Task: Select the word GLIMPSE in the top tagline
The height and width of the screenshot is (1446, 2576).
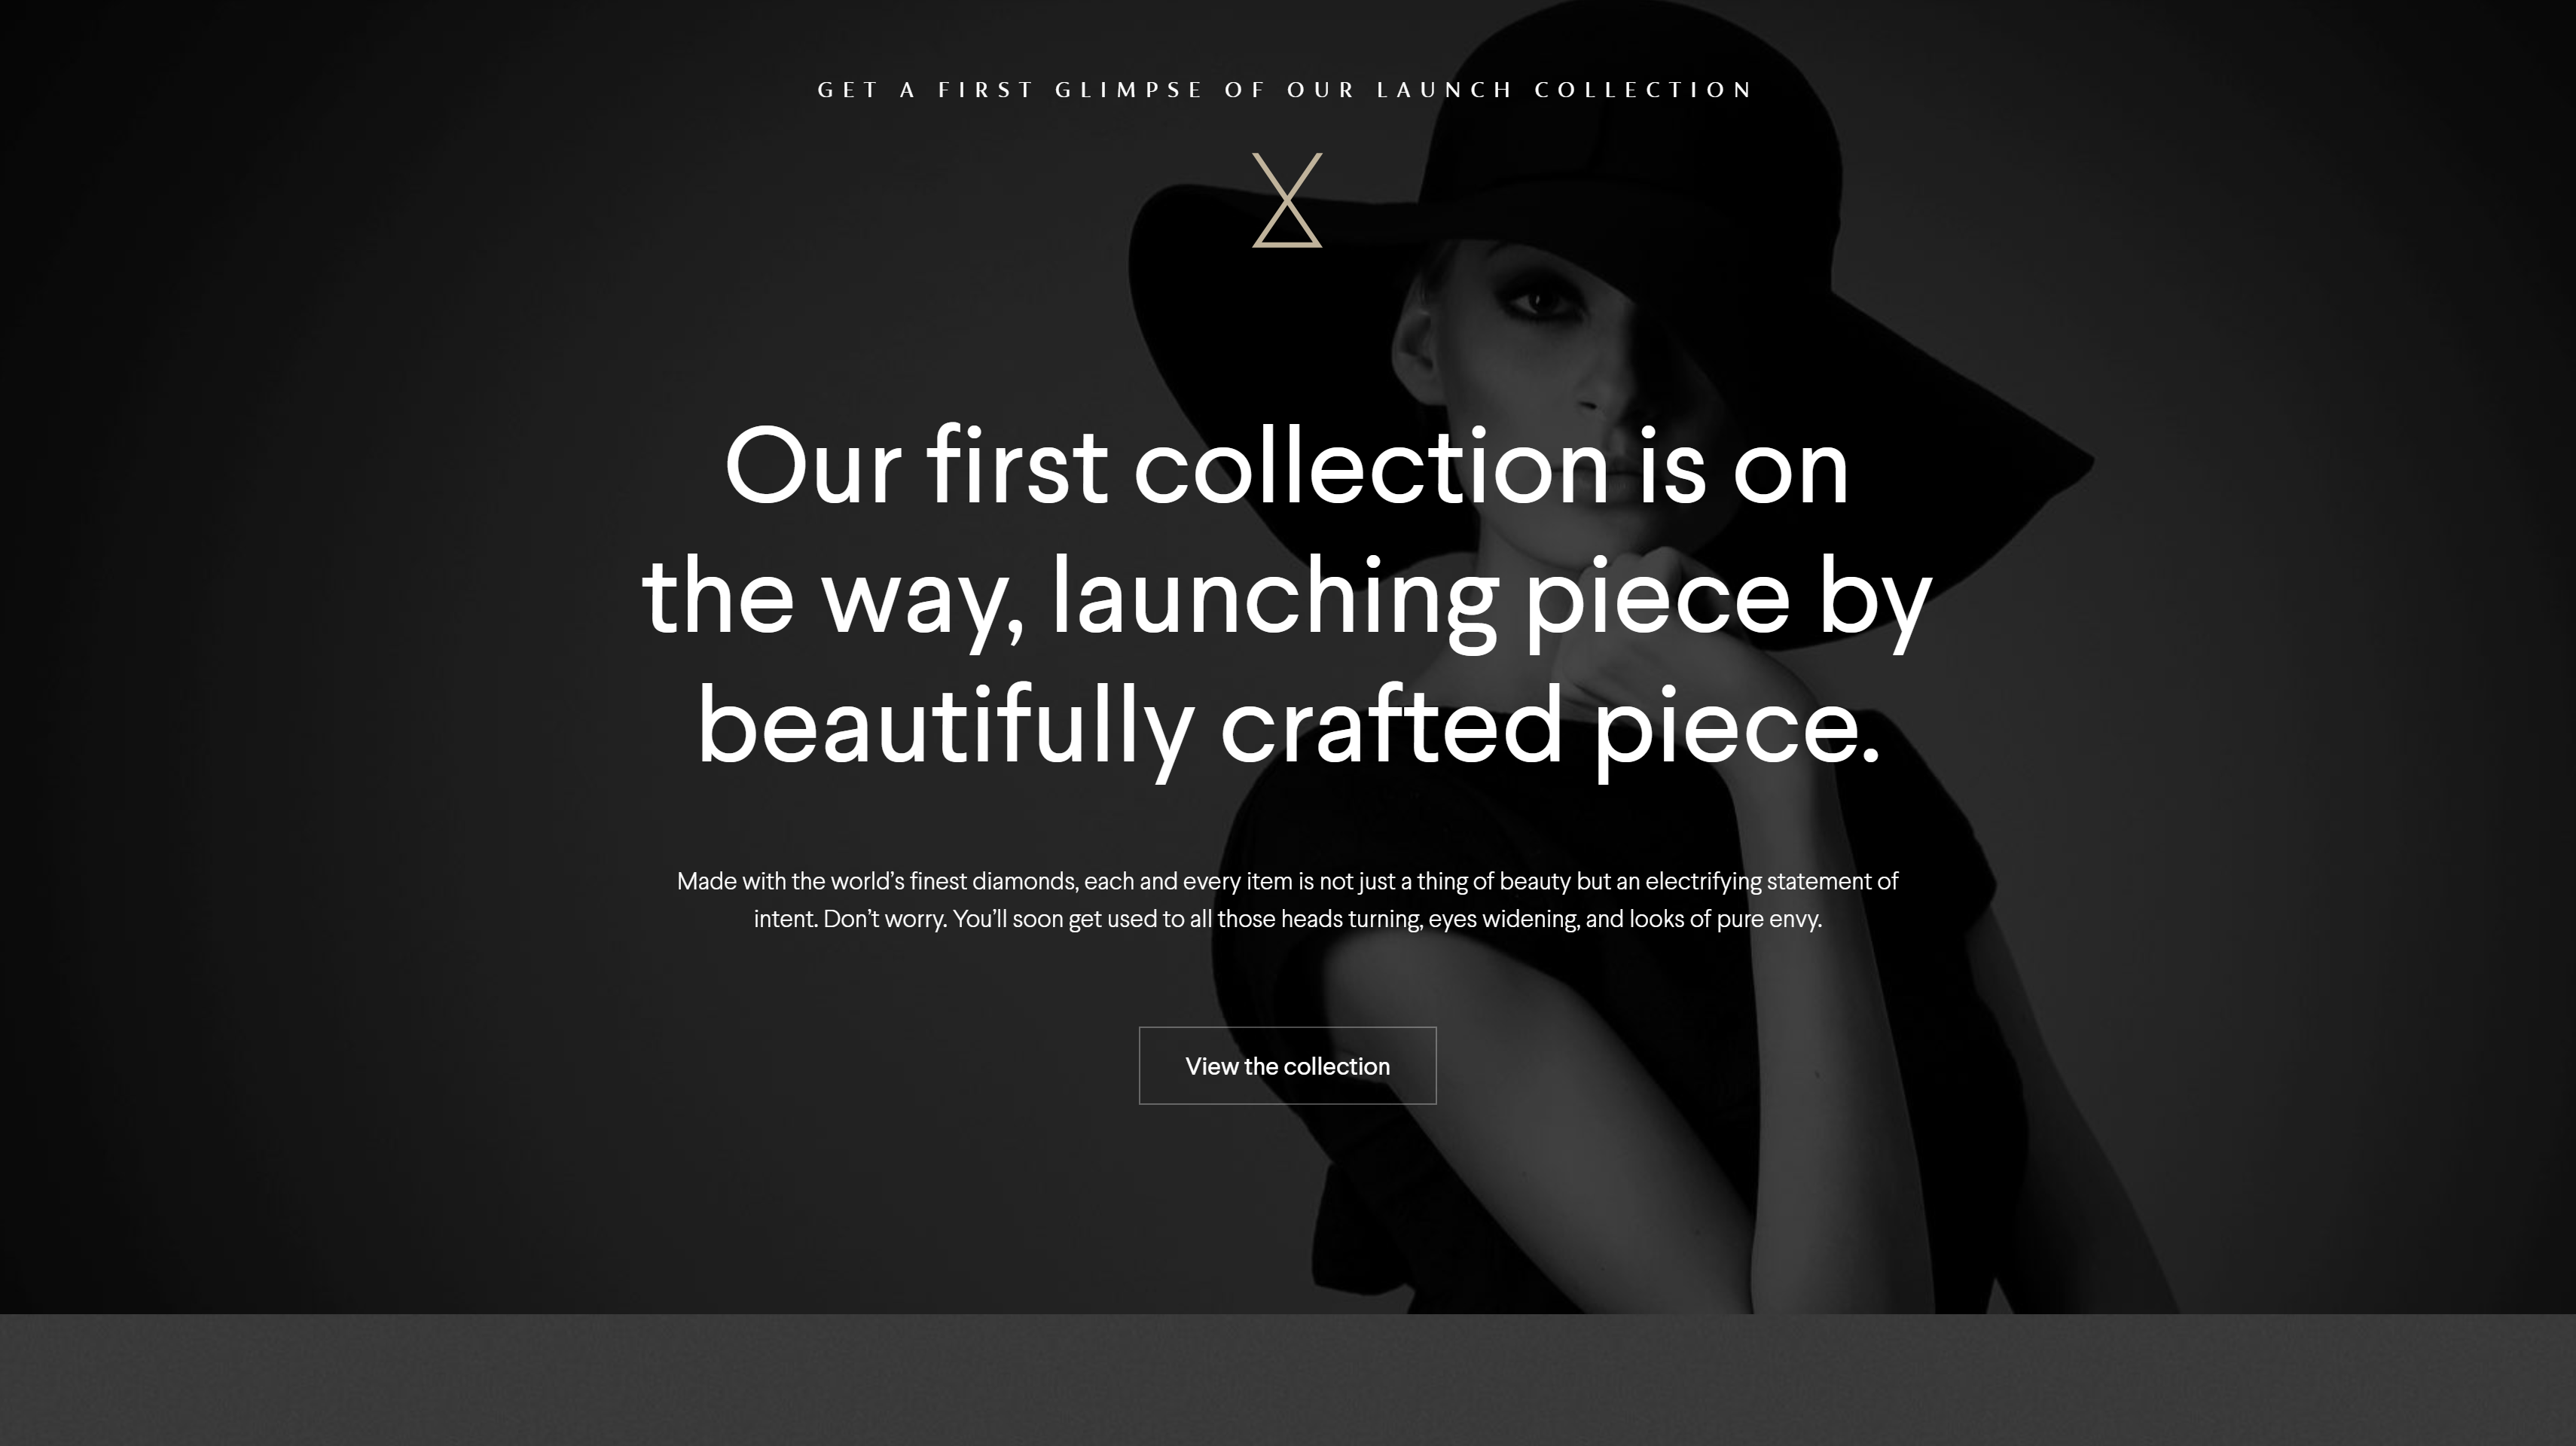Action: coord(1129,90)
